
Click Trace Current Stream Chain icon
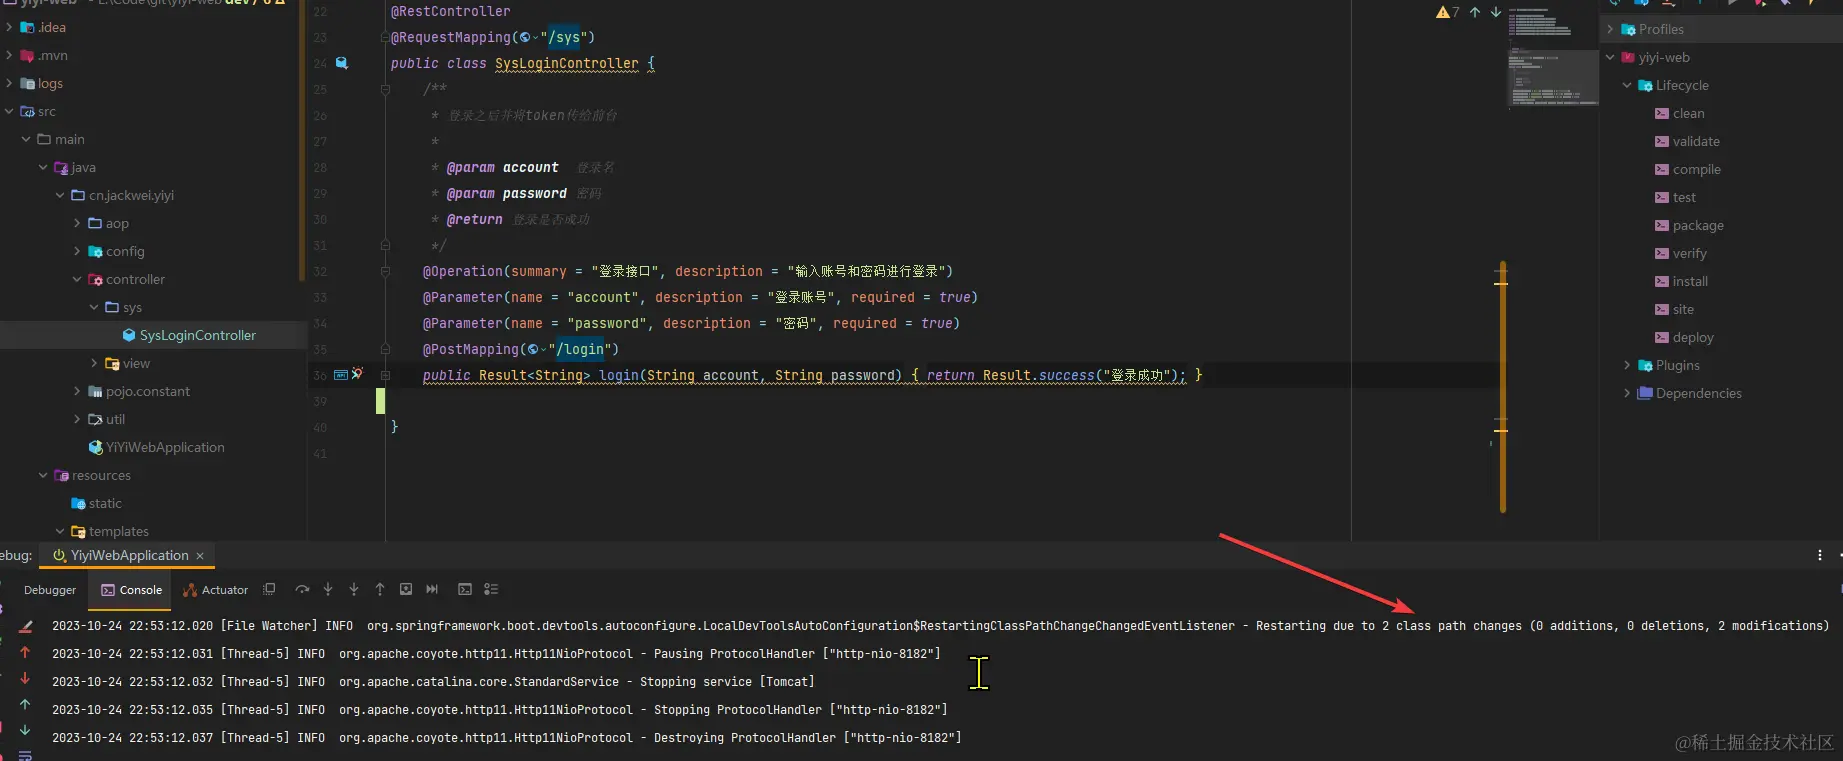(491, 590)
